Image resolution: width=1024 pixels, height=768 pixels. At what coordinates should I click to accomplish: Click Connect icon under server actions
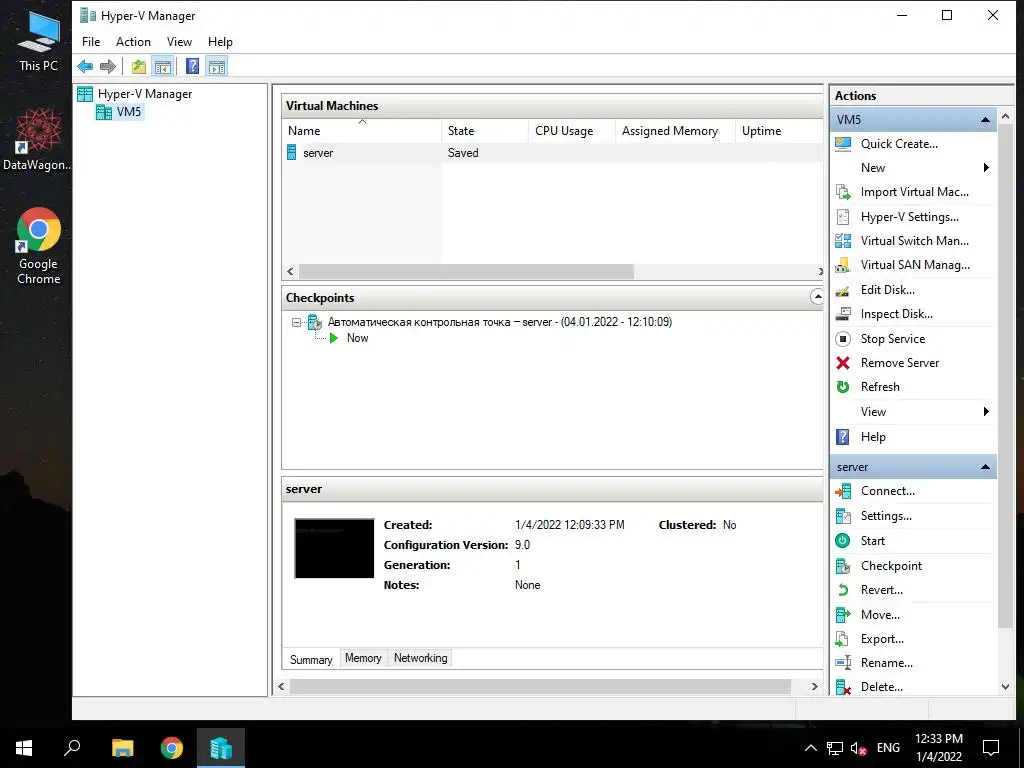click(843, 491)
